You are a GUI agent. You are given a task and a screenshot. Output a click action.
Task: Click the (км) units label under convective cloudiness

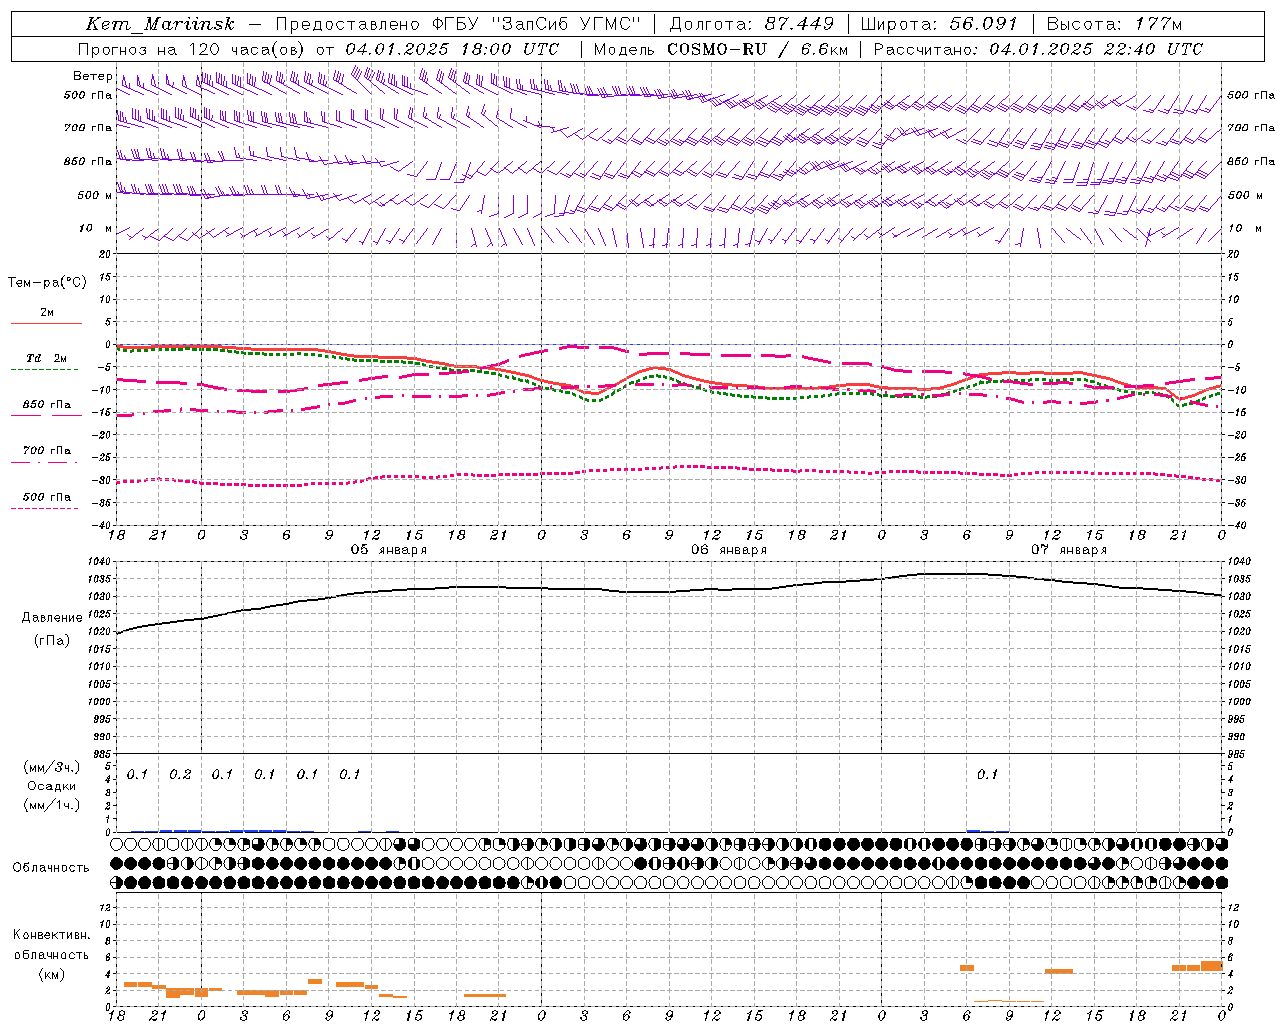[x=52, y=974]
